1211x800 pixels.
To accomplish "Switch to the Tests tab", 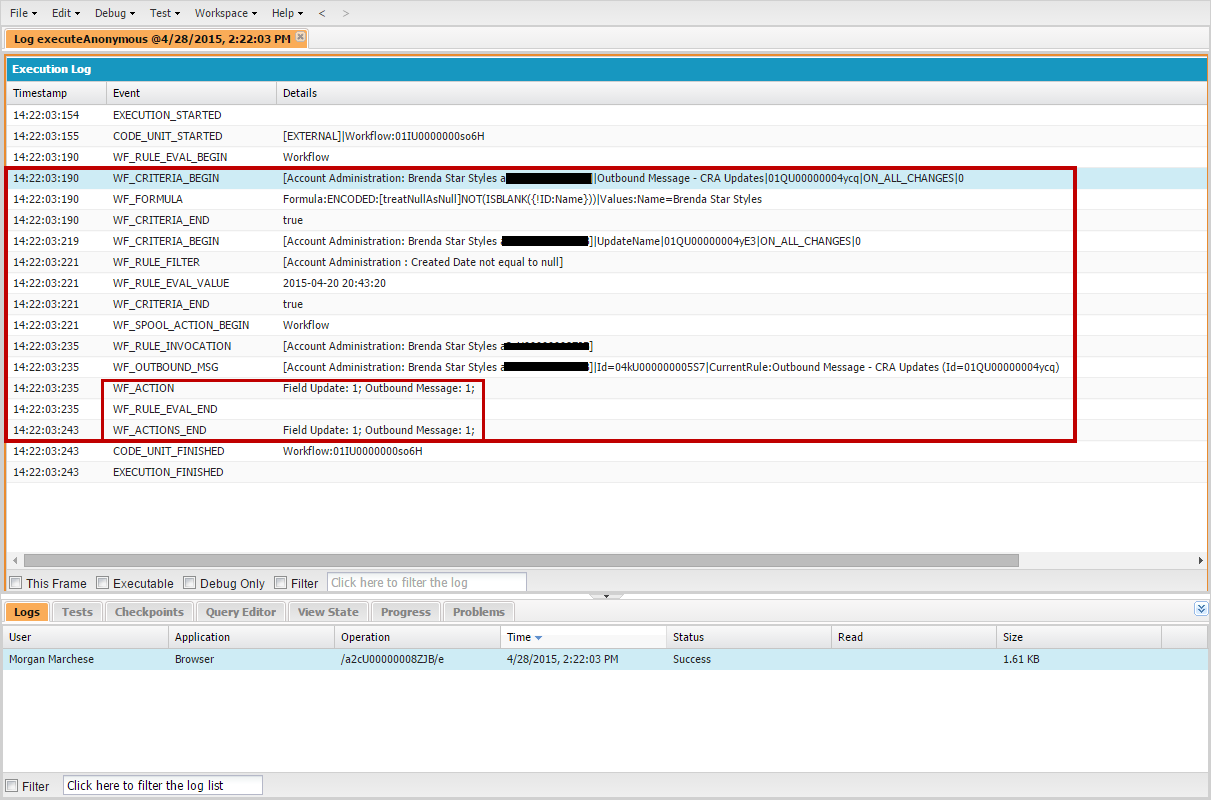I will [x=77, y=612].
